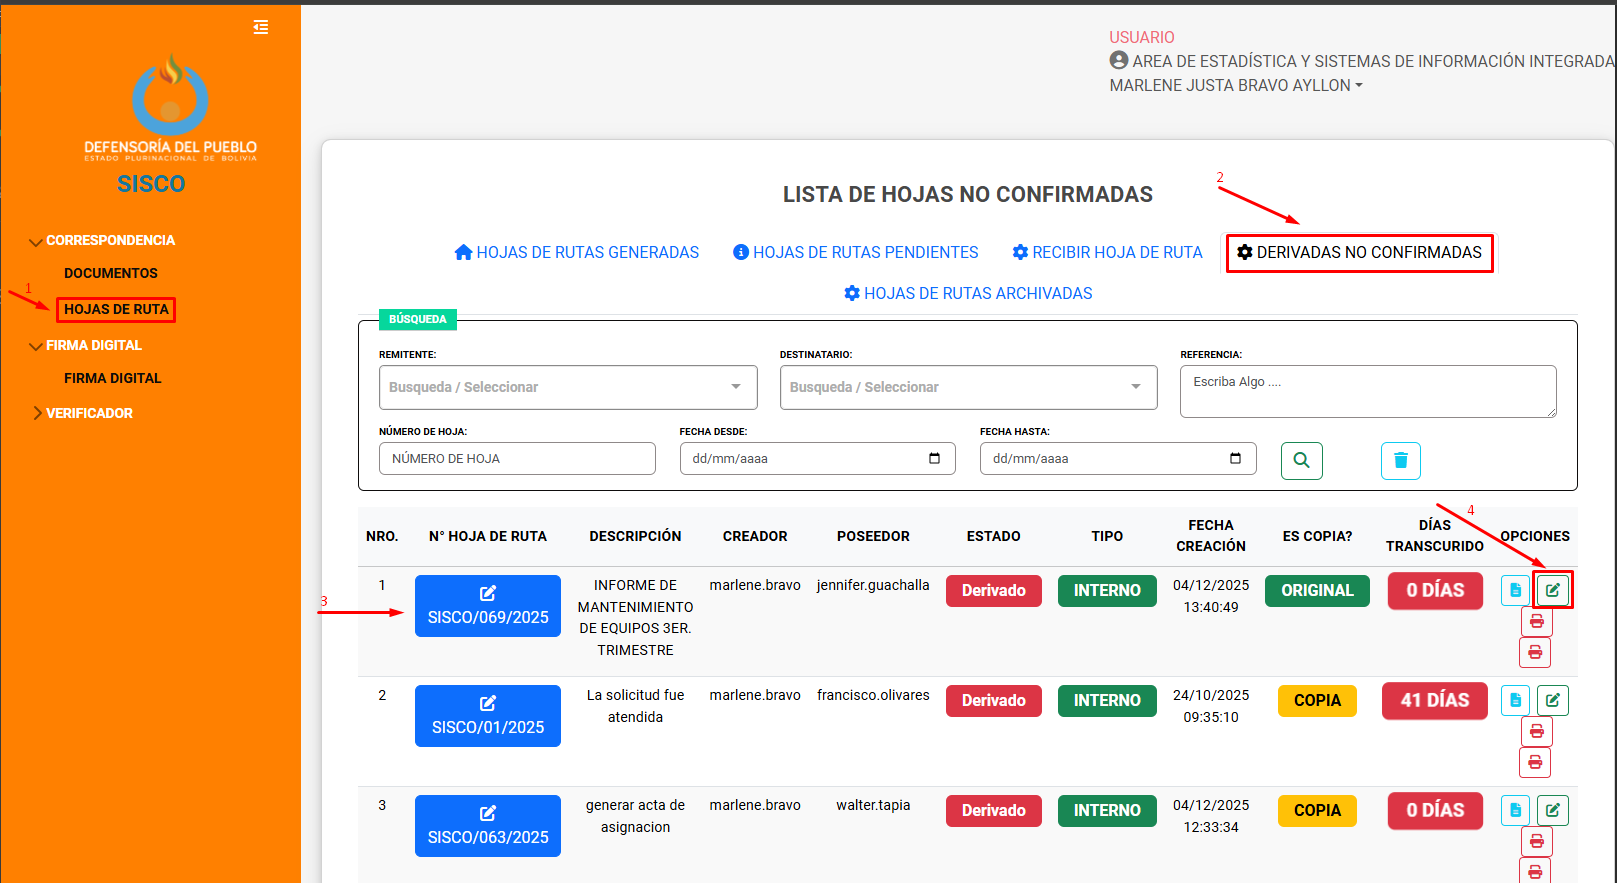Switch to Hojas de Rutas Pendientes tab
The width and height of the screenshot is (1617, 883).
855,253
